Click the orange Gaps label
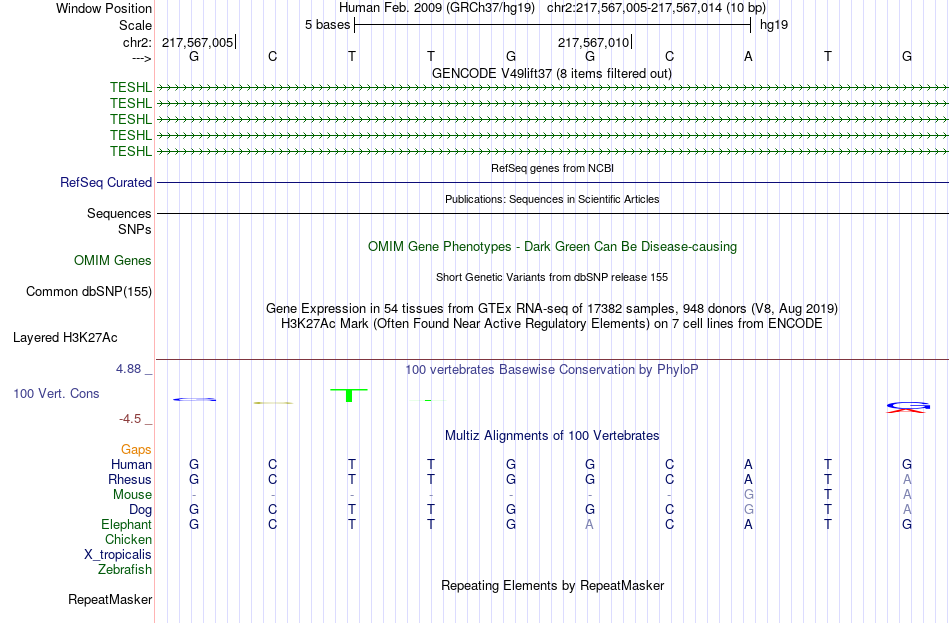The height and width of the screenshot is (623, 950). coord(136,450)
